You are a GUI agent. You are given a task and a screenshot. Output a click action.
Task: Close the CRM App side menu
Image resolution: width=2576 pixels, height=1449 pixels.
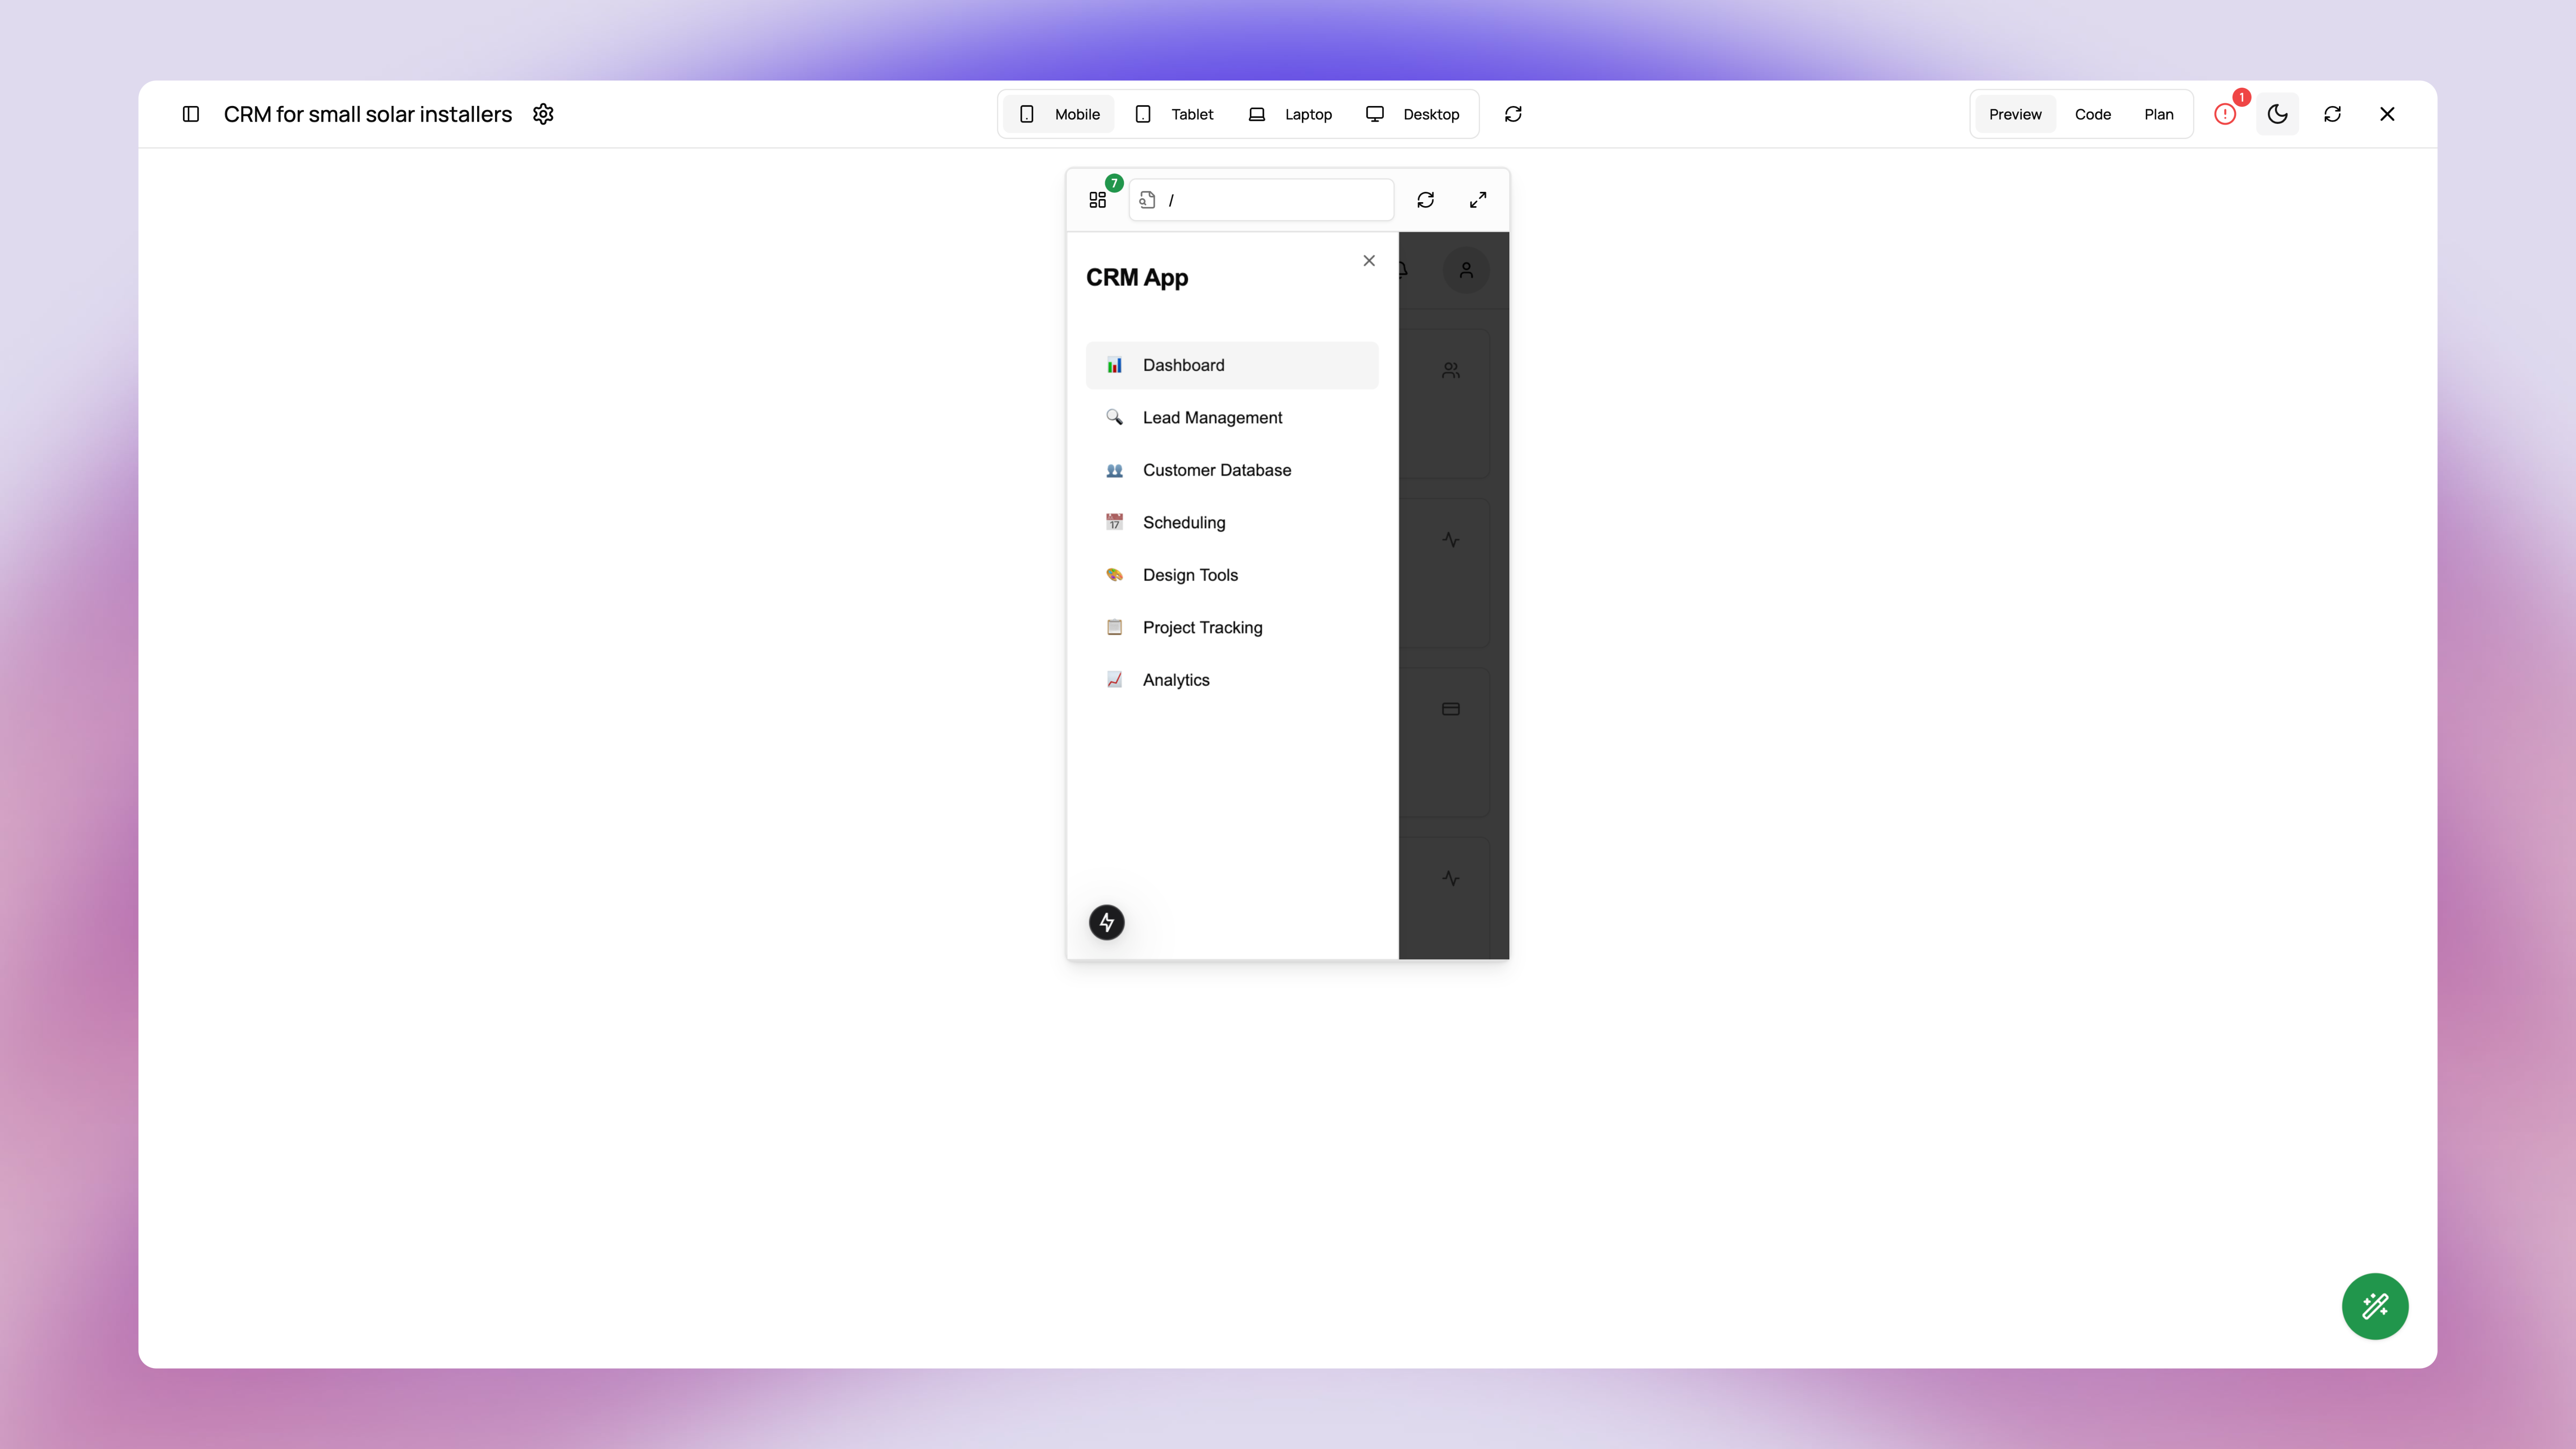pyautogui.click(x=1369, y=261)
